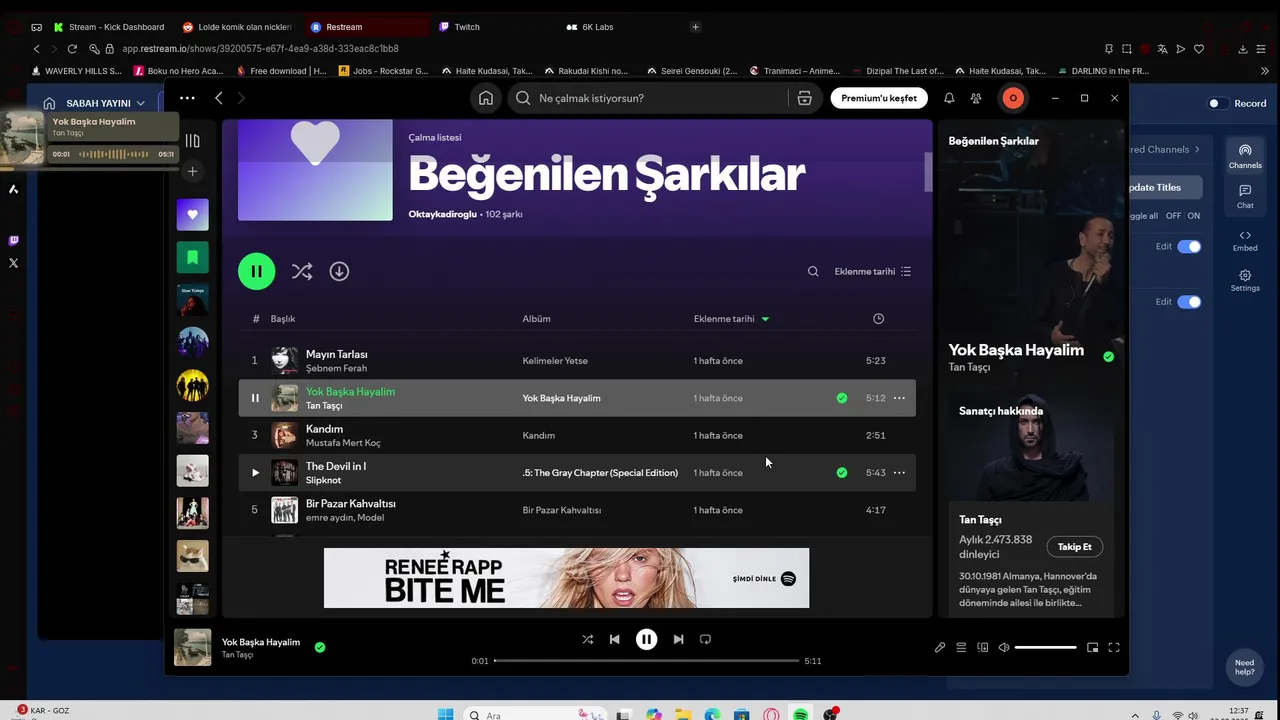Open Spotify browse icon in search bar

[x=804, y=98]
